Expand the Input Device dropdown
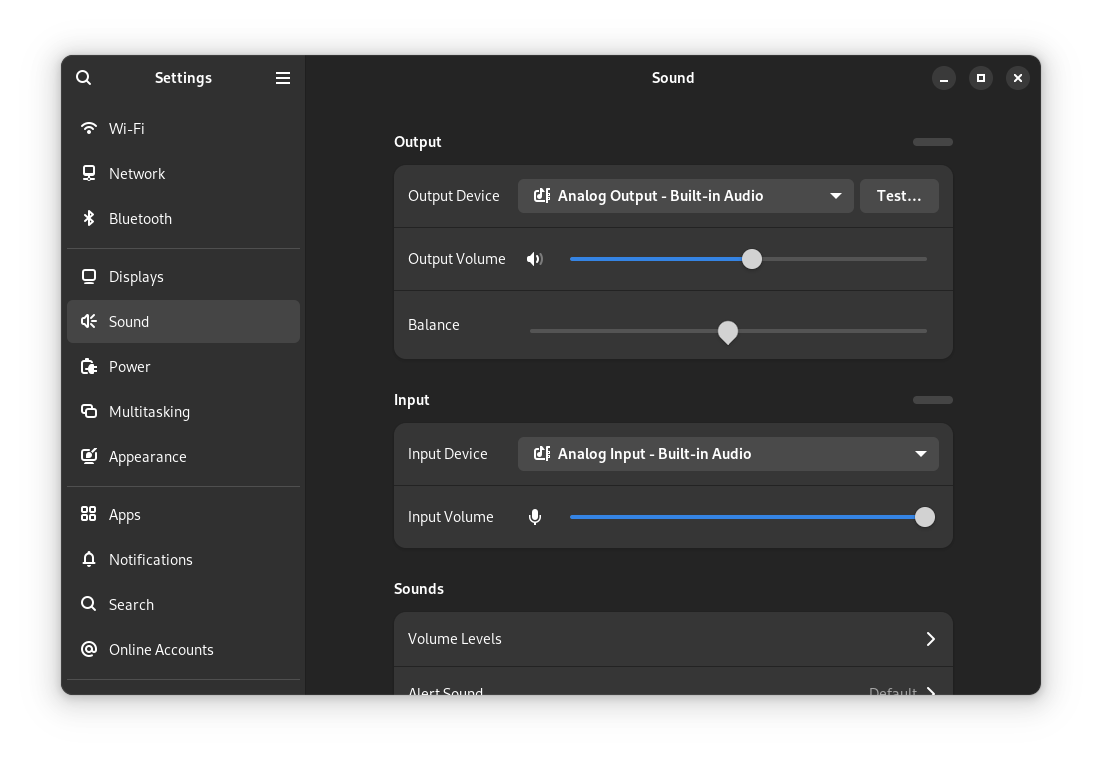Image resolution: width=1102 pixels, height=762 pixels. (727, 454)
